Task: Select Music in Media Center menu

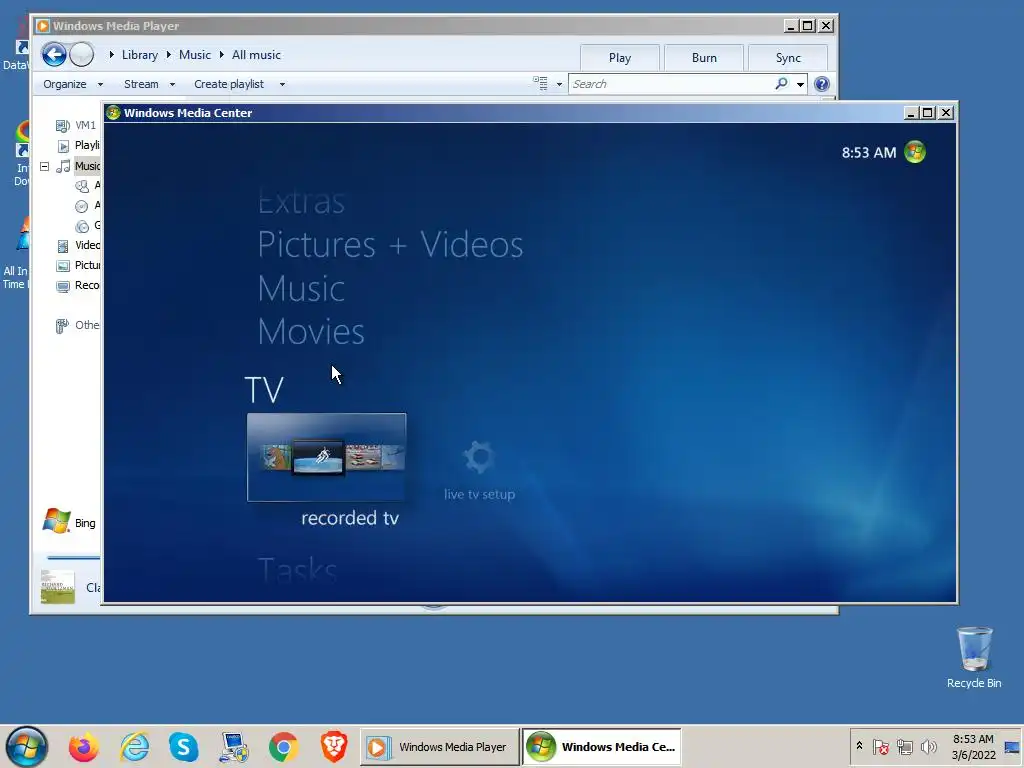Action: [301, 289]
